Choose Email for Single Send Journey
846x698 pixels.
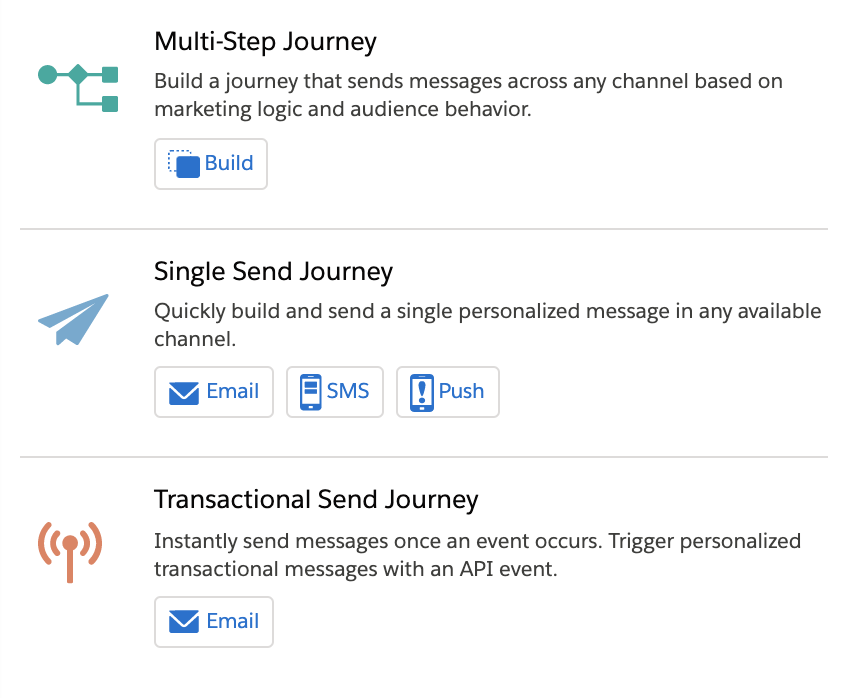(x=214, y=392)
